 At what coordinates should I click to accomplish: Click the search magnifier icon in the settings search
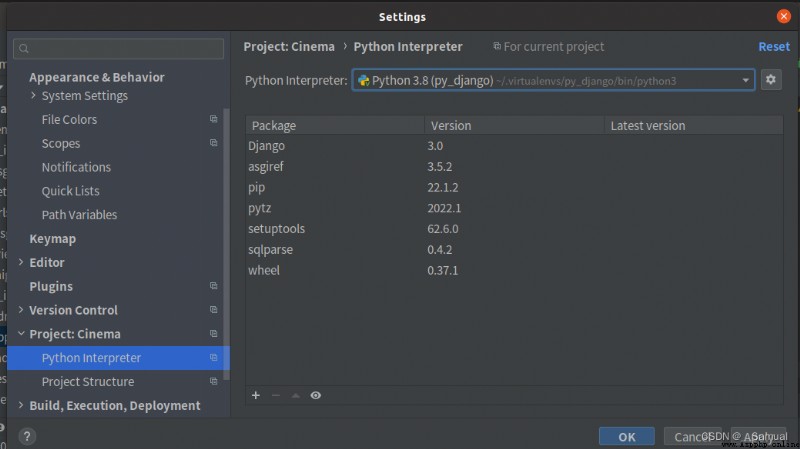click(x=23, y=48)
